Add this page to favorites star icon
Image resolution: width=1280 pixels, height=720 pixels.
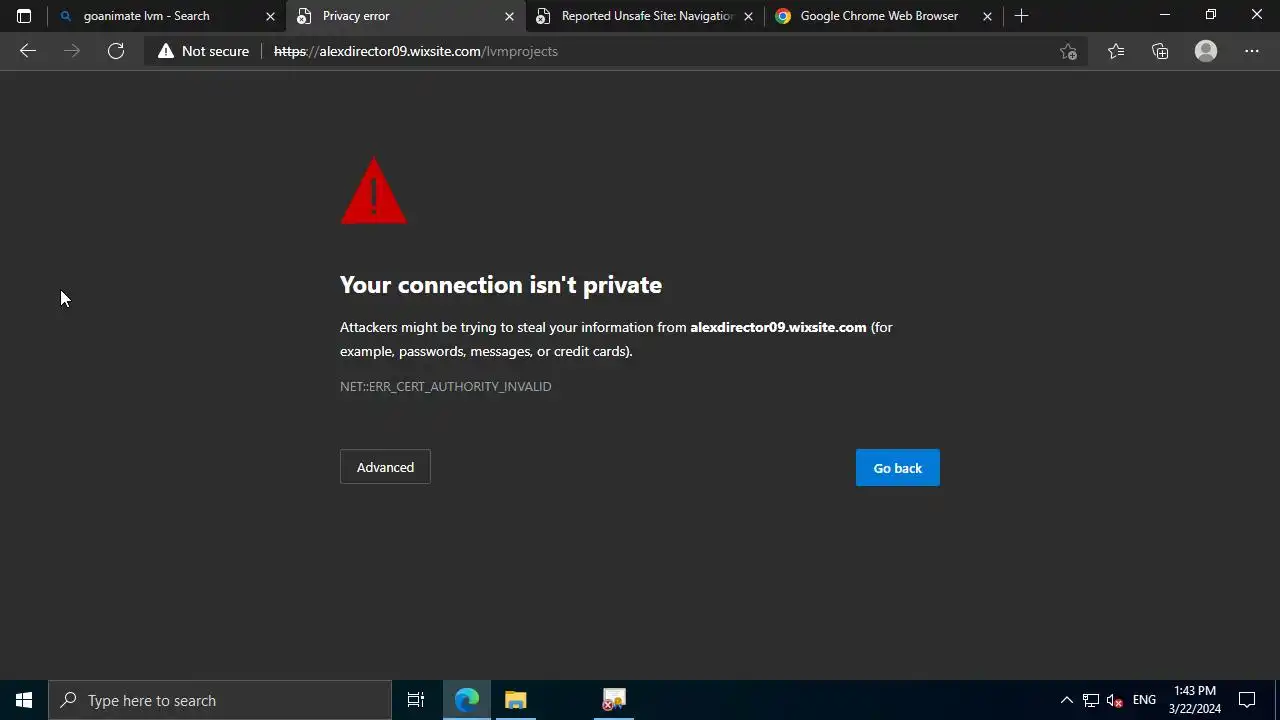pos(1068,51)
